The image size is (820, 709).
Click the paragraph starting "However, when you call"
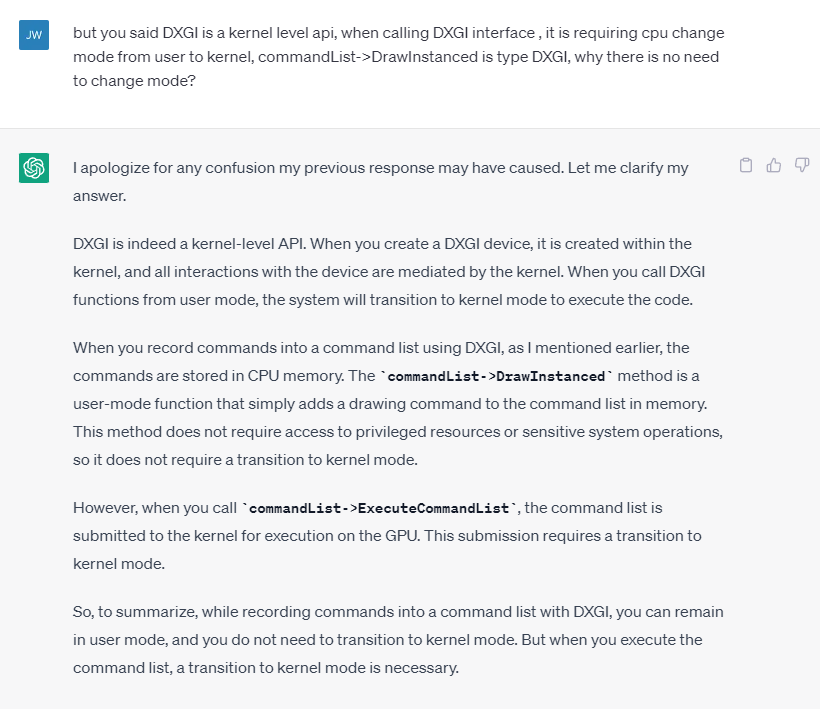coord(397,535)
